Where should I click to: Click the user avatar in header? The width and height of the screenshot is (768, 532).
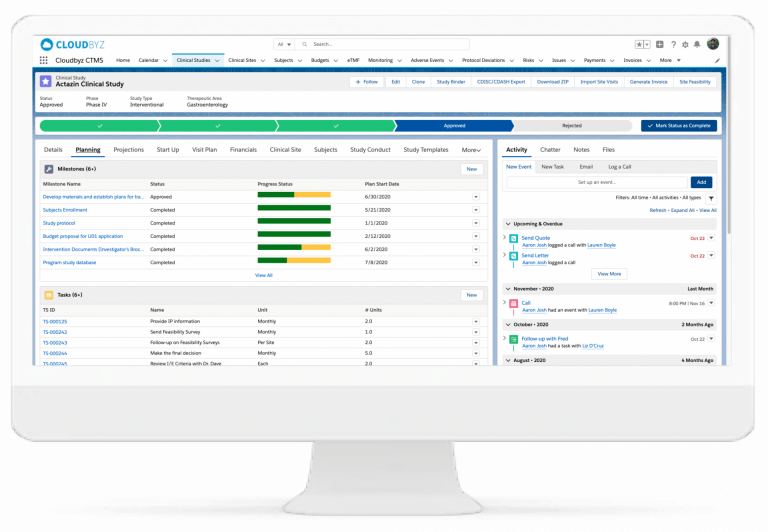712,44
